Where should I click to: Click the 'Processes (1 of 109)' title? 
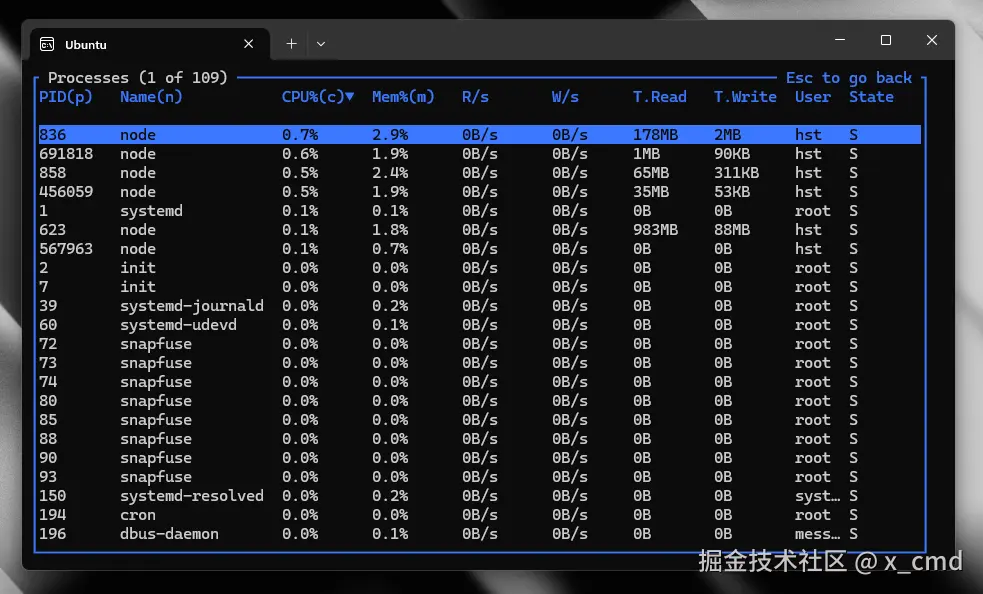137,78
